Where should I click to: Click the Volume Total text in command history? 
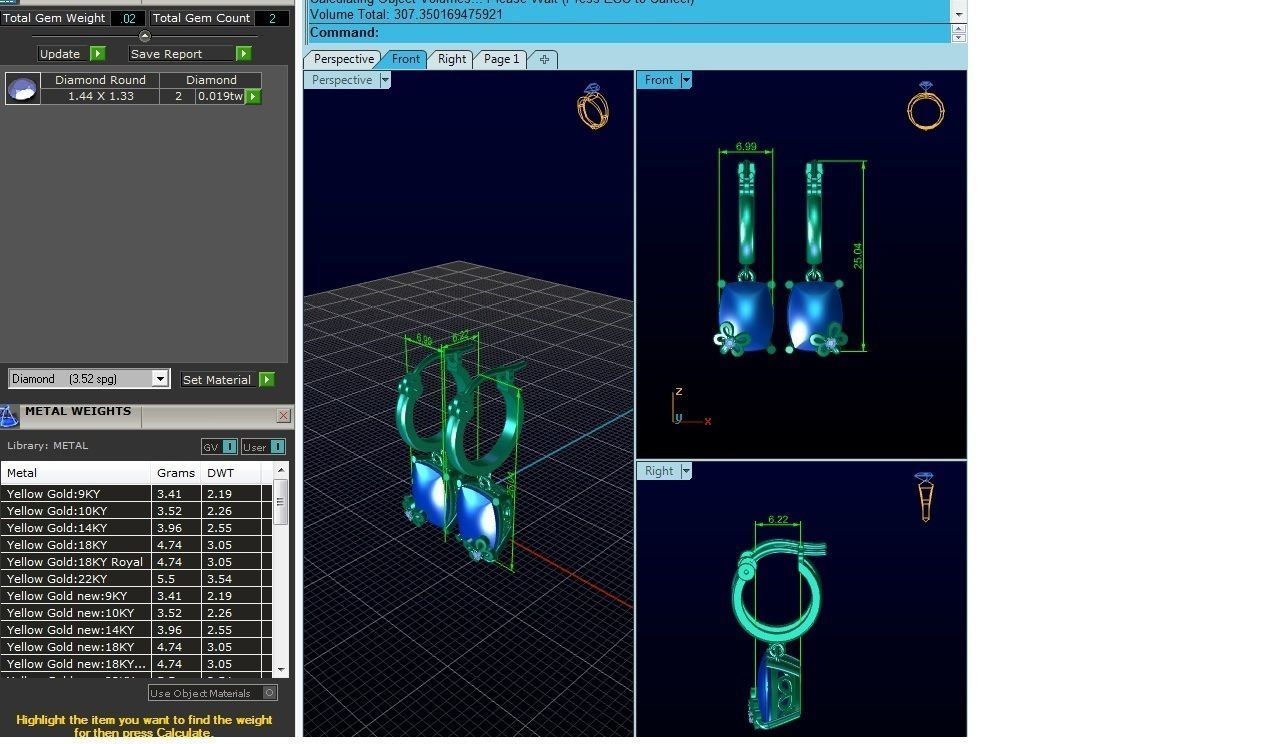pyautogui.click(x=406, y=15)
